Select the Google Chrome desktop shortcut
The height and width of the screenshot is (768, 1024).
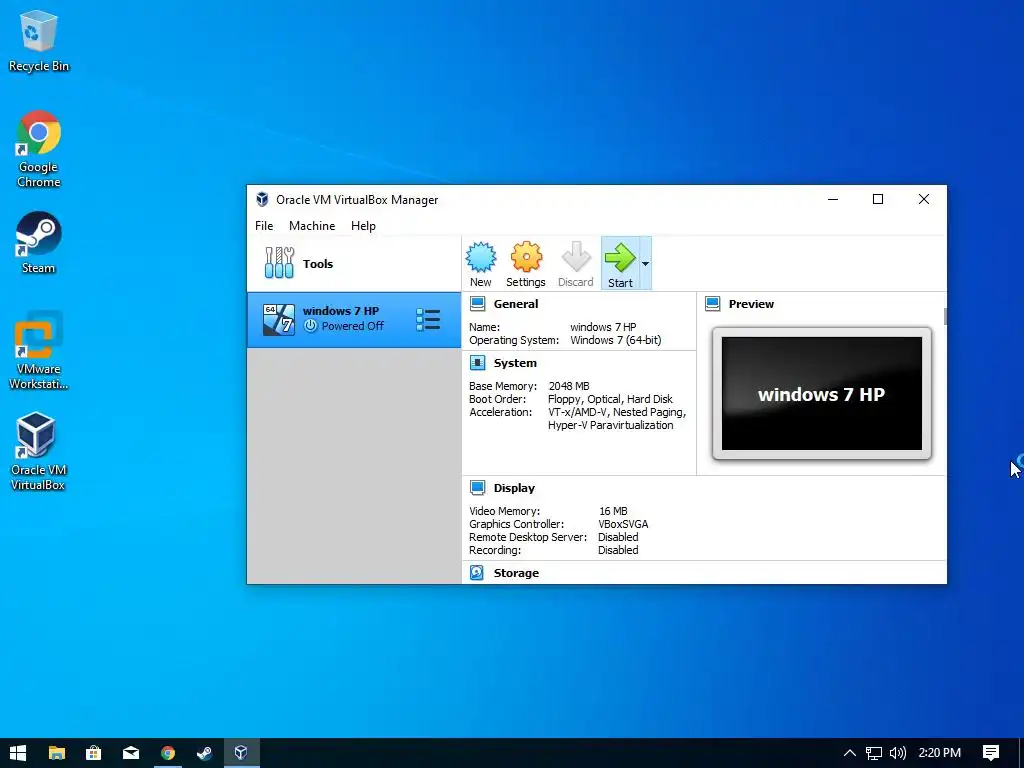click(x=39, y=149)
